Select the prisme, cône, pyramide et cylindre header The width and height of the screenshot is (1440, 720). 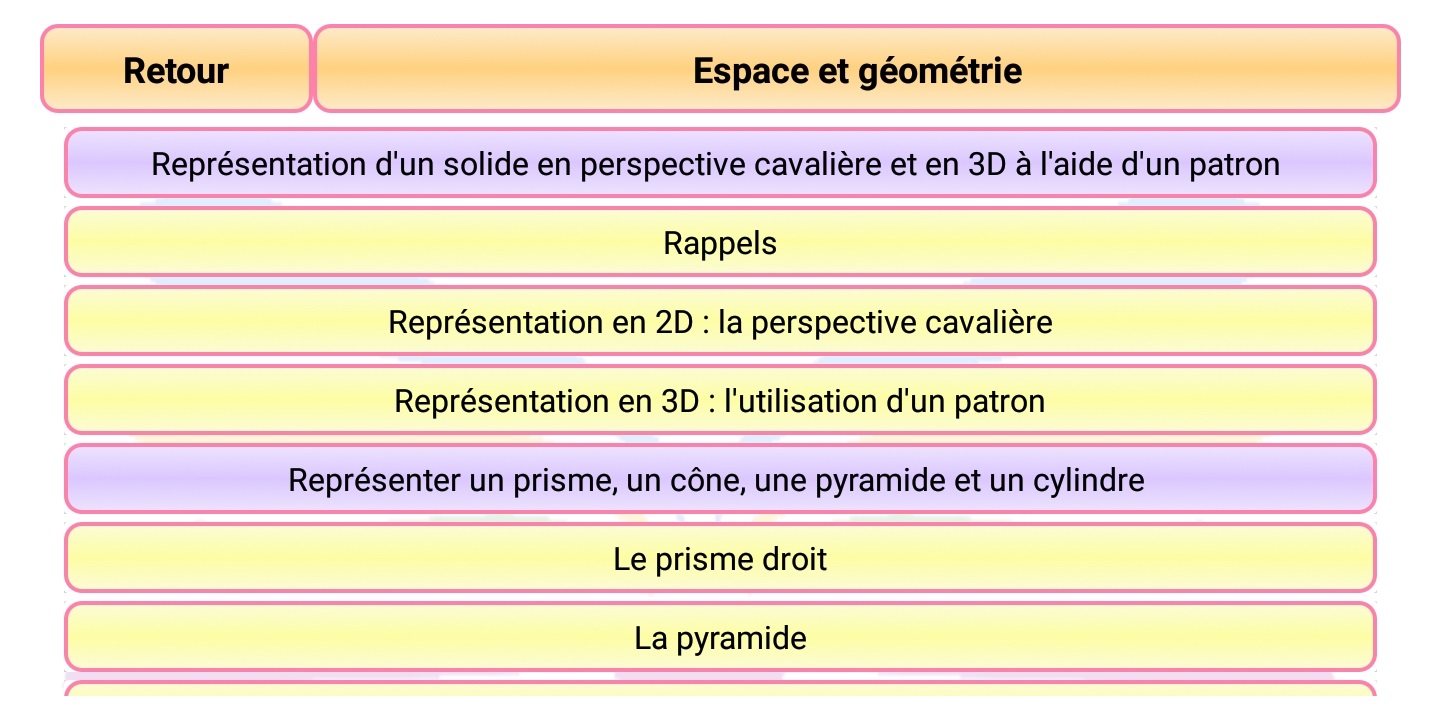720,479
